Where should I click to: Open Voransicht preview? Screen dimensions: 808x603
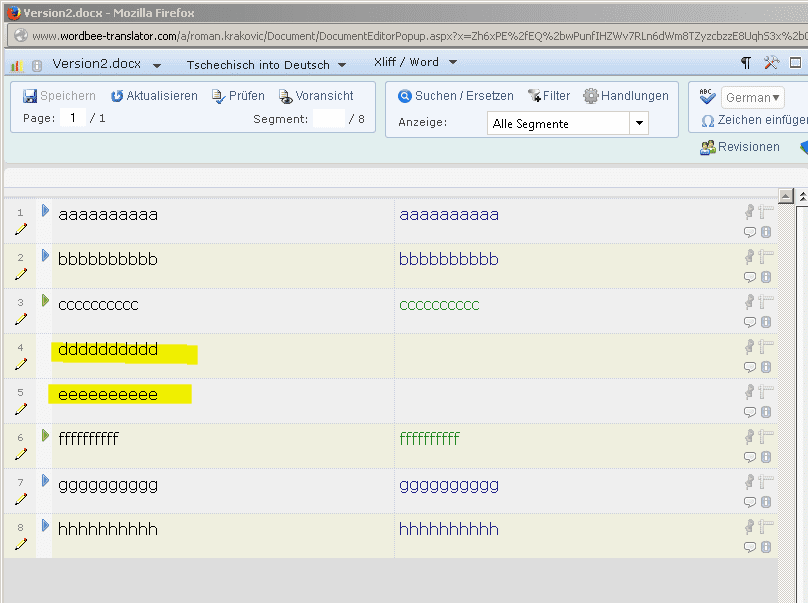point(316,96)
